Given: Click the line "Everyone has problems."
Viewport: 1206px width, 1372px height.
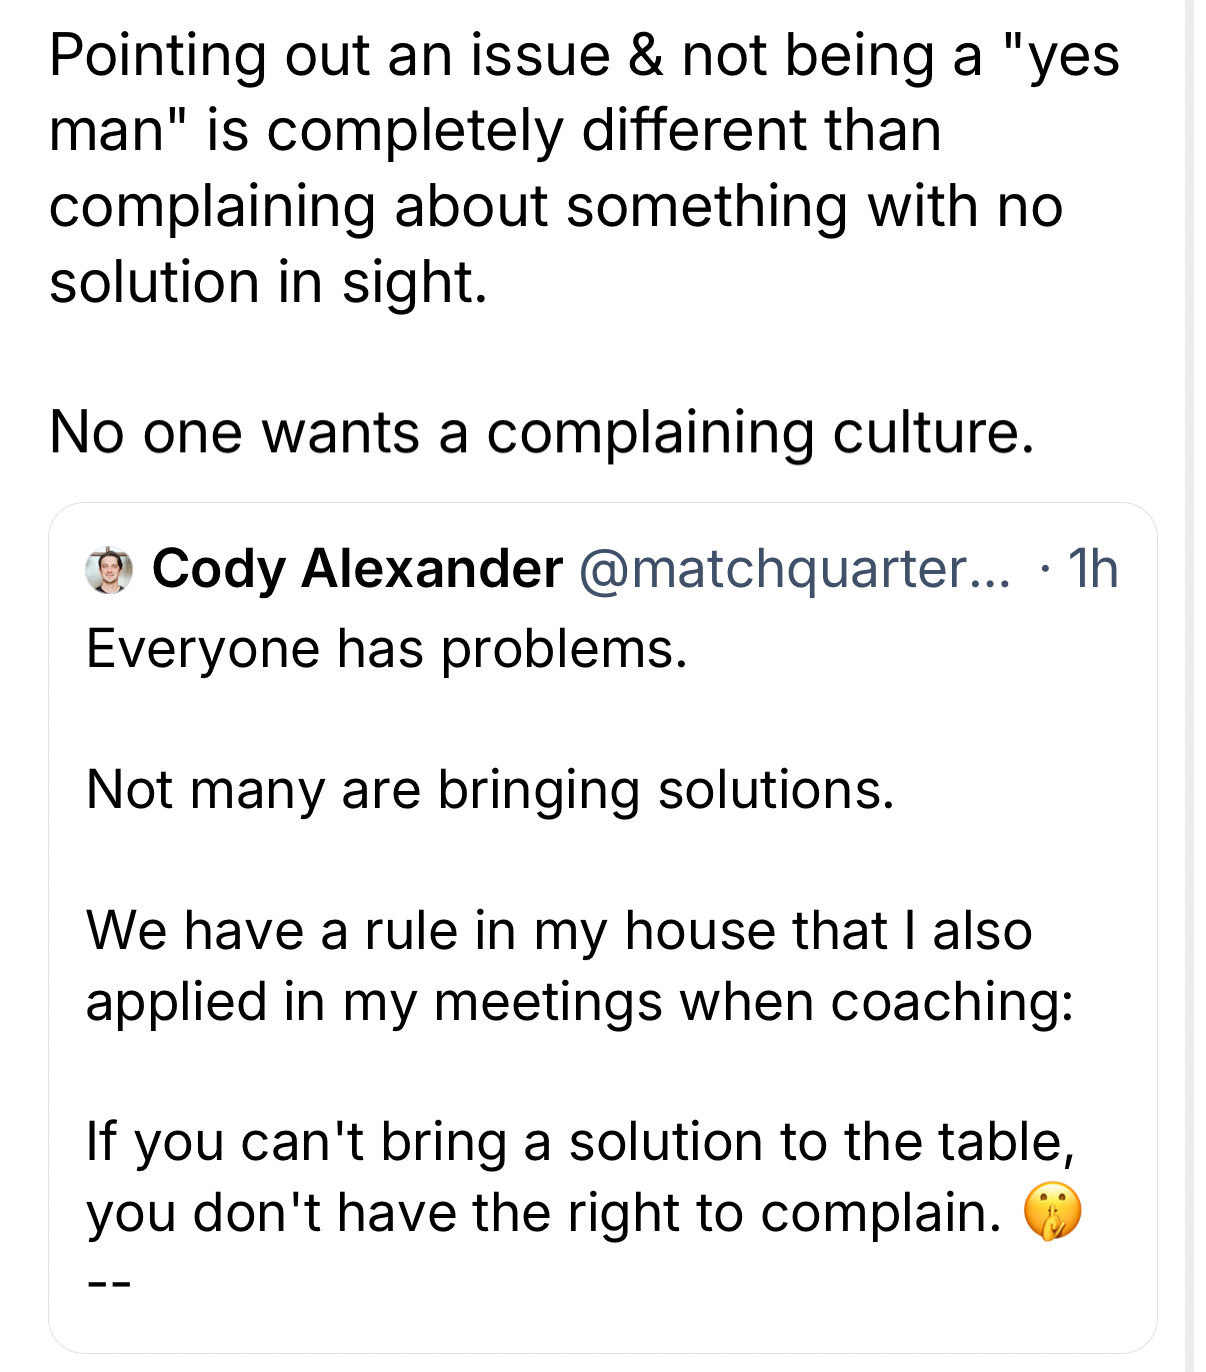Looking at the screenshot, I should (x=387, y=649).
